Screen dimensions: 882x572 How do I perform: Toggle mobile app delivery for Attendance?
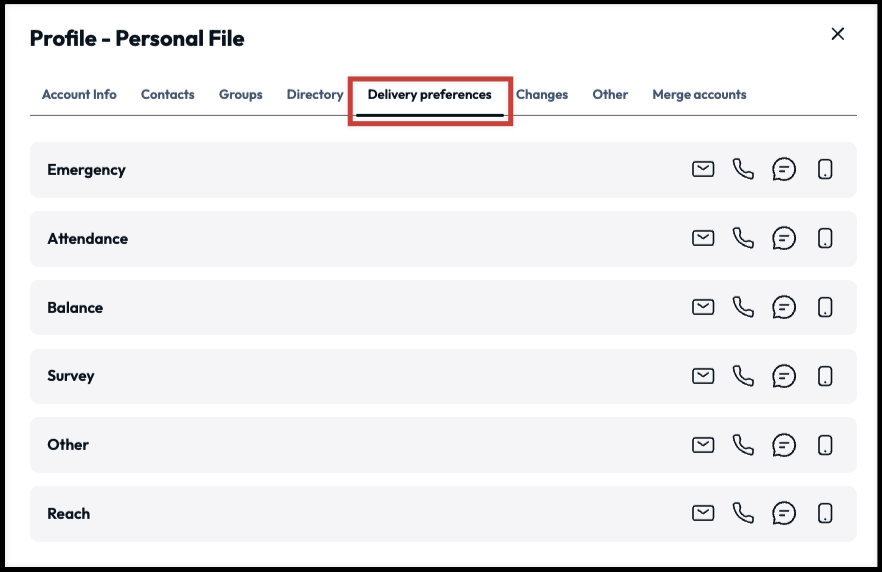pyautogui.click(x=825, y=238)
